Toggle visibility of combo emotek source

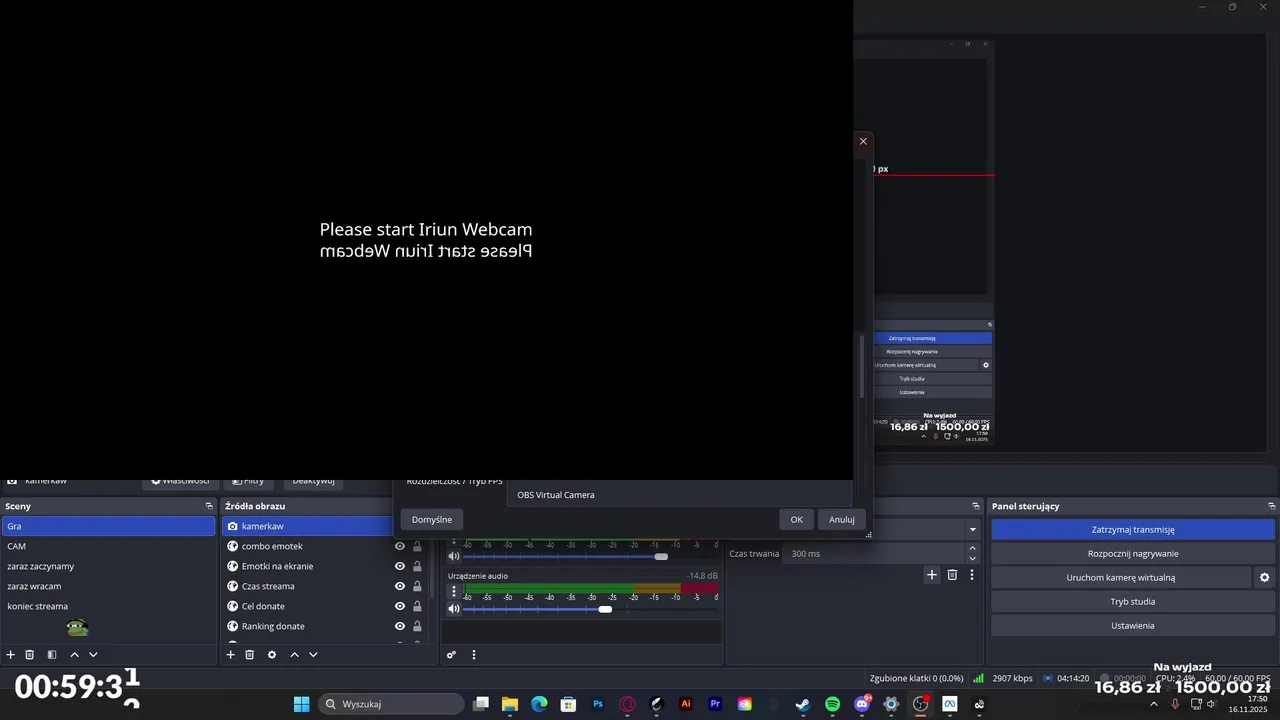point(400,546)
